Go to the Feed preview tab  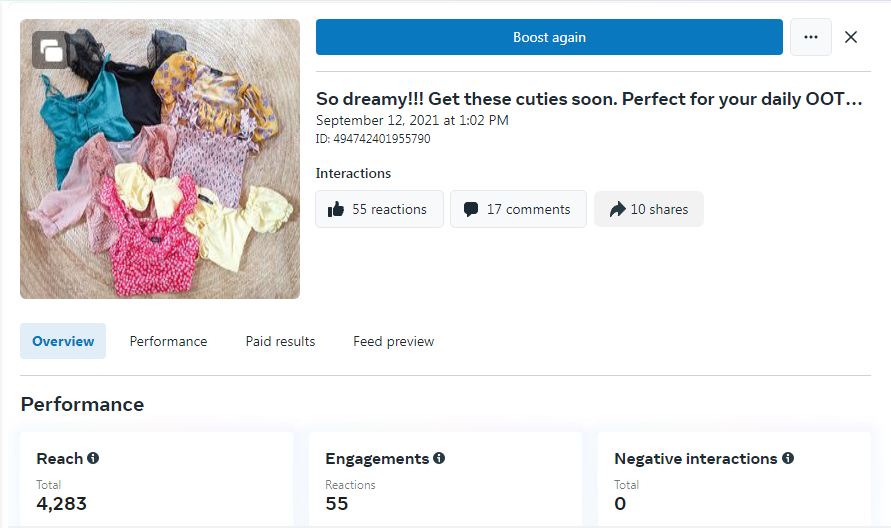[x=393, y=341]
